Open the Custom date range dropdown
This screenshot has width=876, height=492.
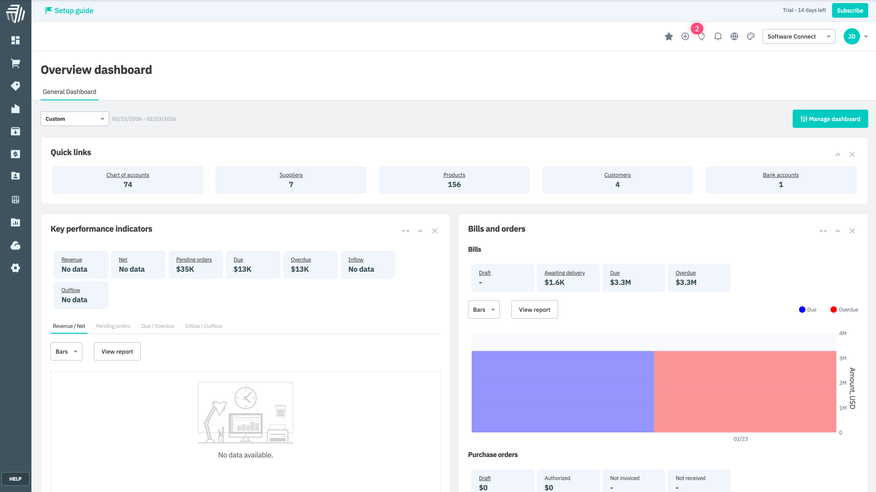pos(74,119)
